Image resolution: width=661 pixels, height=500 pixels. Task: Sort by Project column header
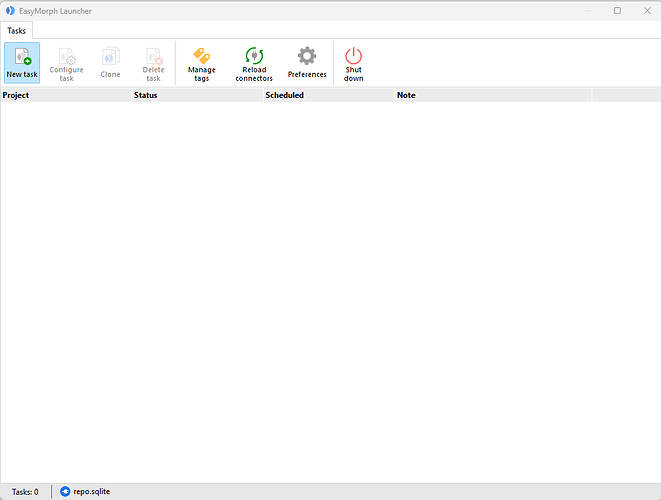(x=66, y=95)
